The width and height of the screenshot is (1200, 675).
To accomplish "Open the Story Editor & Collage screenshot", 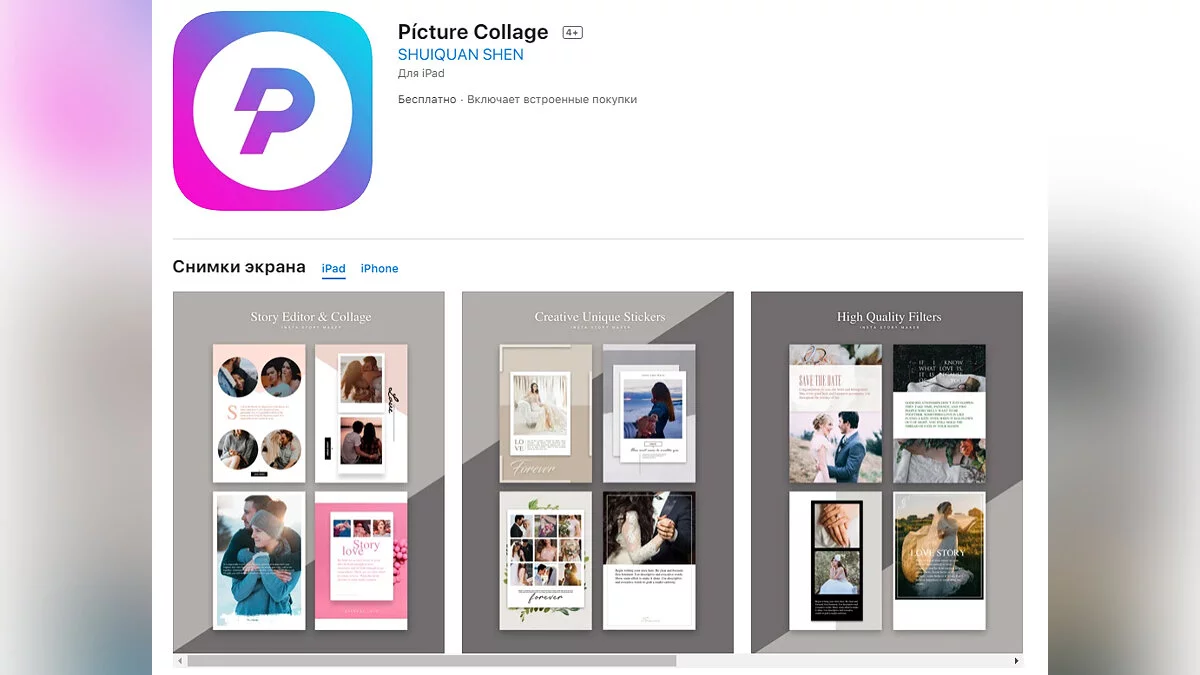I will click(x=309, y=472).
